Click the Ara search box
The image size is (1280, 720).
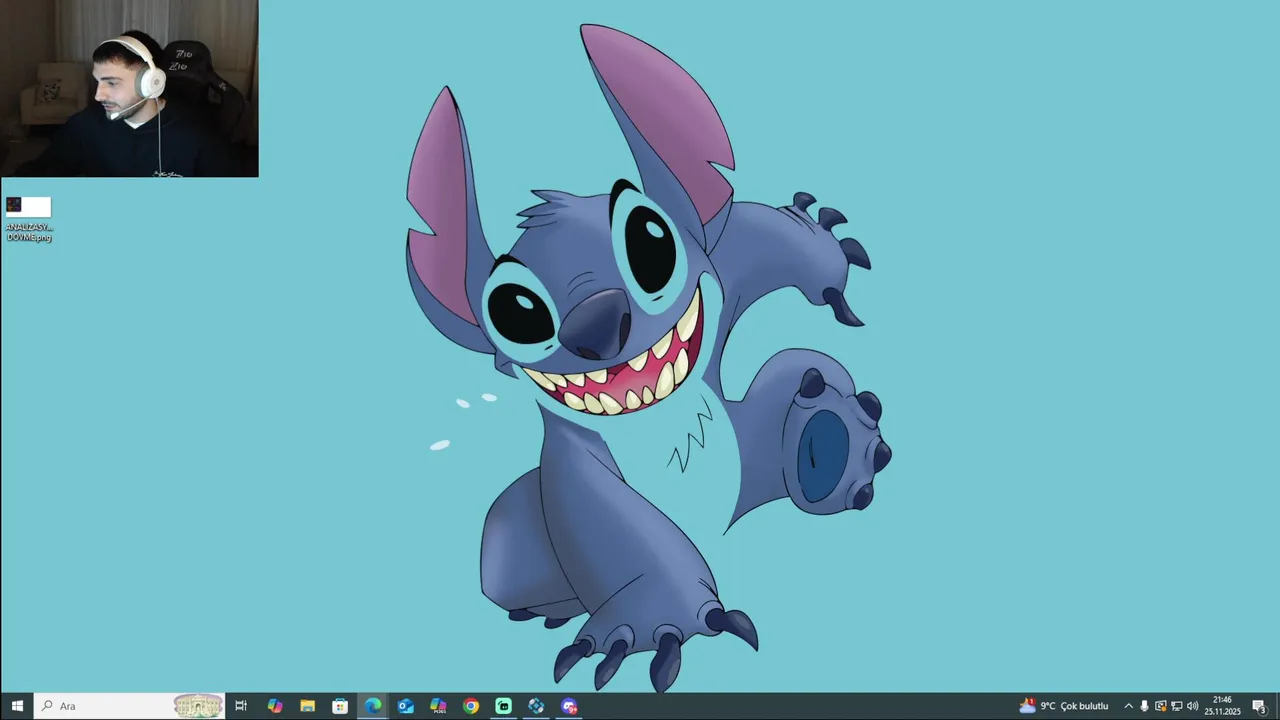click(129, 706)
